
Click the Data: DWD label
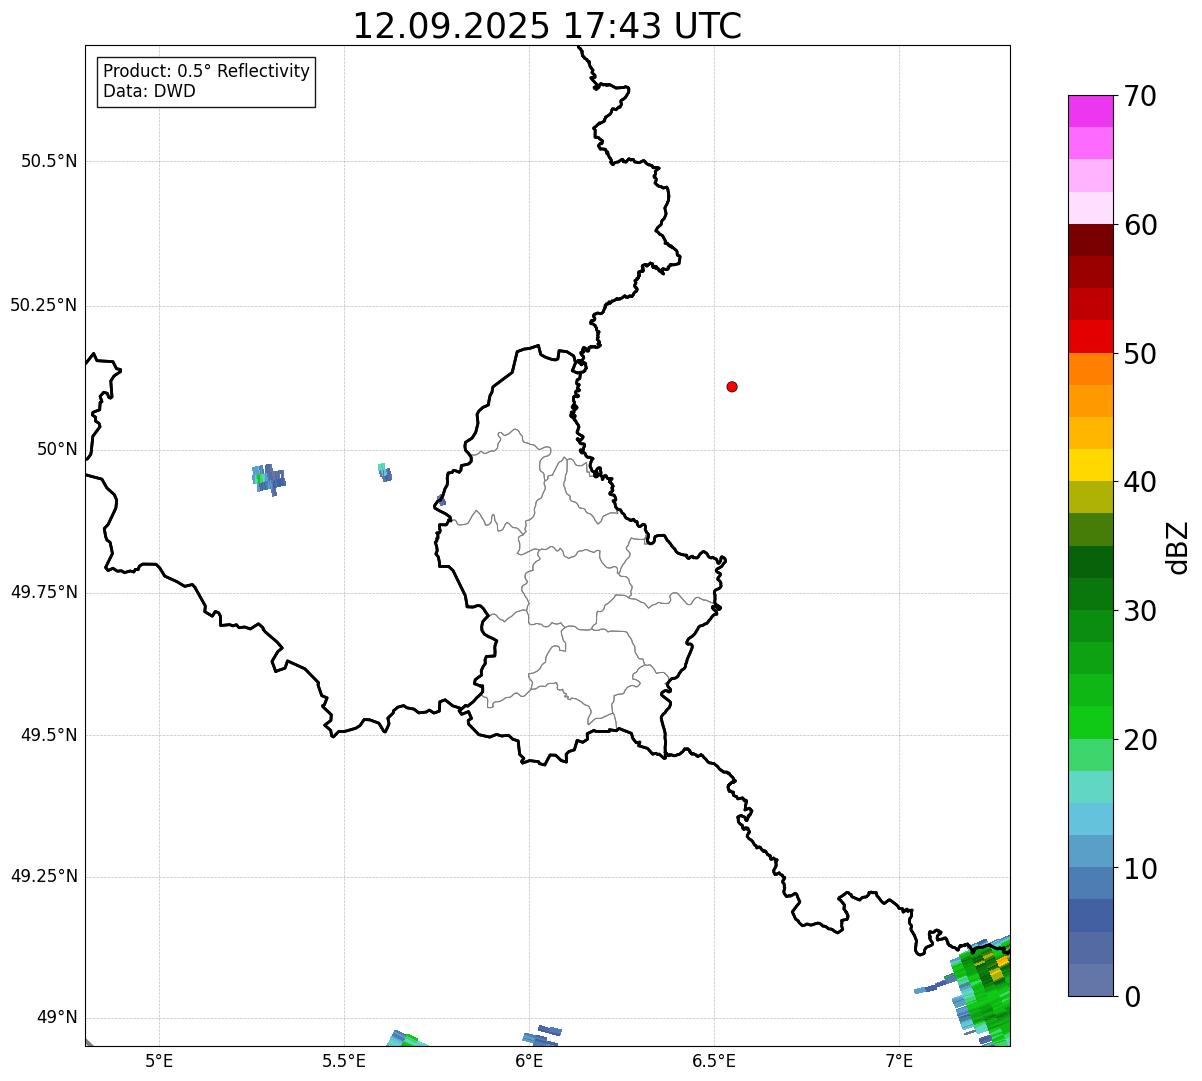coord(150,92)
